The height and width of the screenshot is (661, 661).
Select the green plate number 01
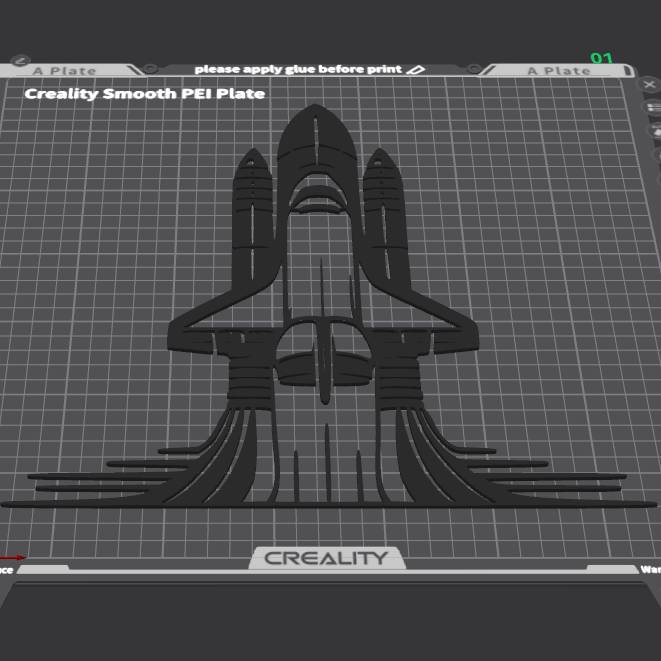coord(602,59)
